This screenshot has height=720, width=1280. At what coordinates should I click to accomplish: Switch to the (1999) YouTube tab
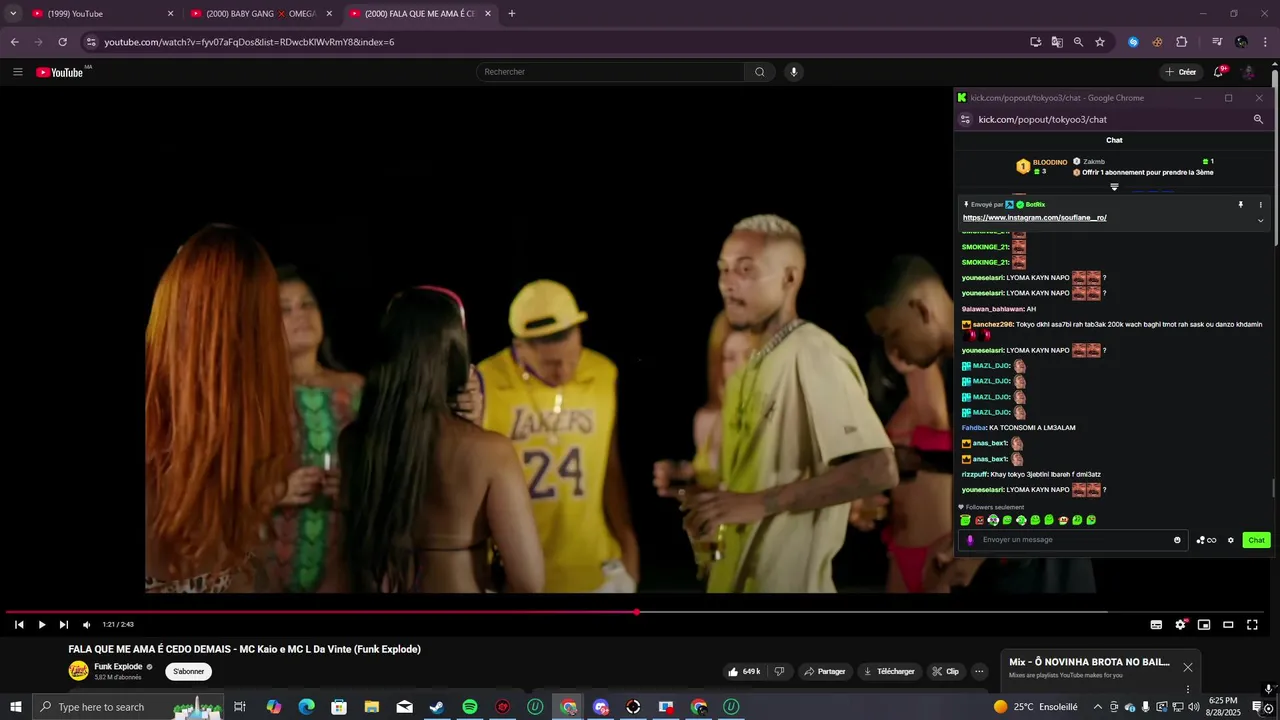tap(103, 14)
